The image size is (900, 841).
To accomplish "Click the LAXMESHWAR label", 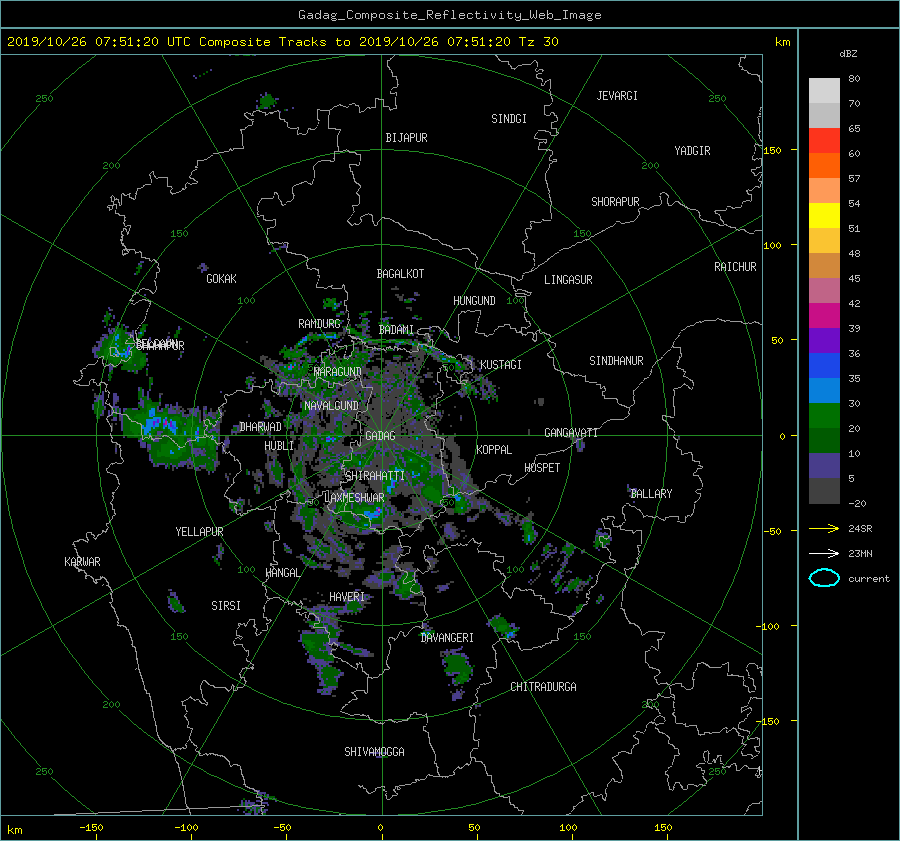I will tap(354, 498).
